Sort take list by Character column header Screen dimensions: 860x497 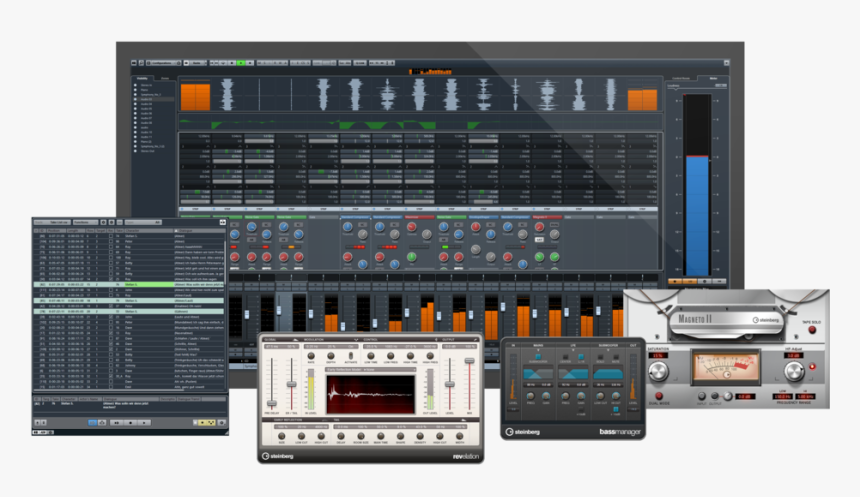tap(149, 231)
